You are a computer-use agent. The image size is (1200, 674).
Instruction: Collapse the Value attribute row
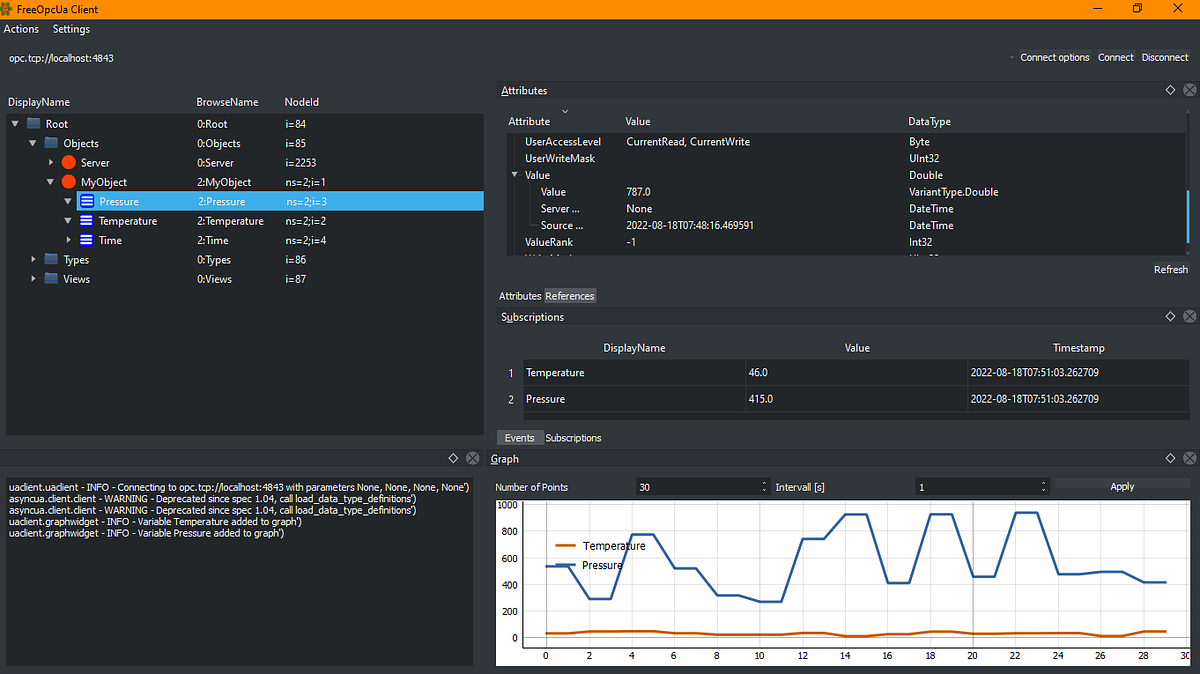515,175
